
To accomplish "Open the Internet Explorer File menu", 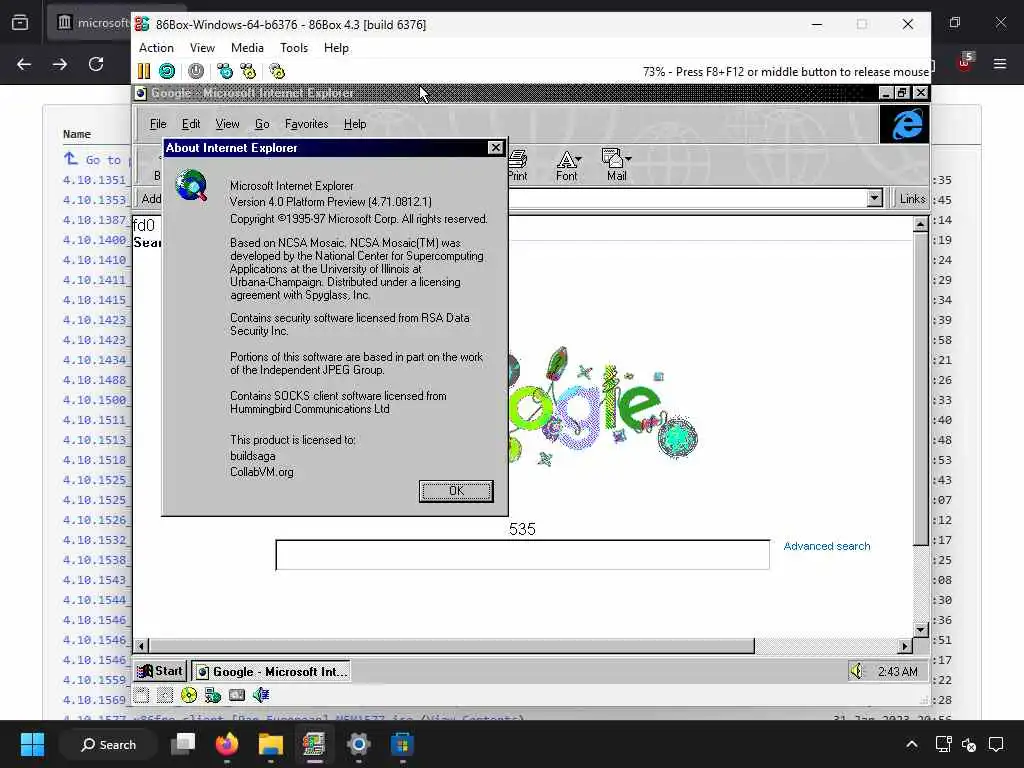I will click(x=158, y=123).
